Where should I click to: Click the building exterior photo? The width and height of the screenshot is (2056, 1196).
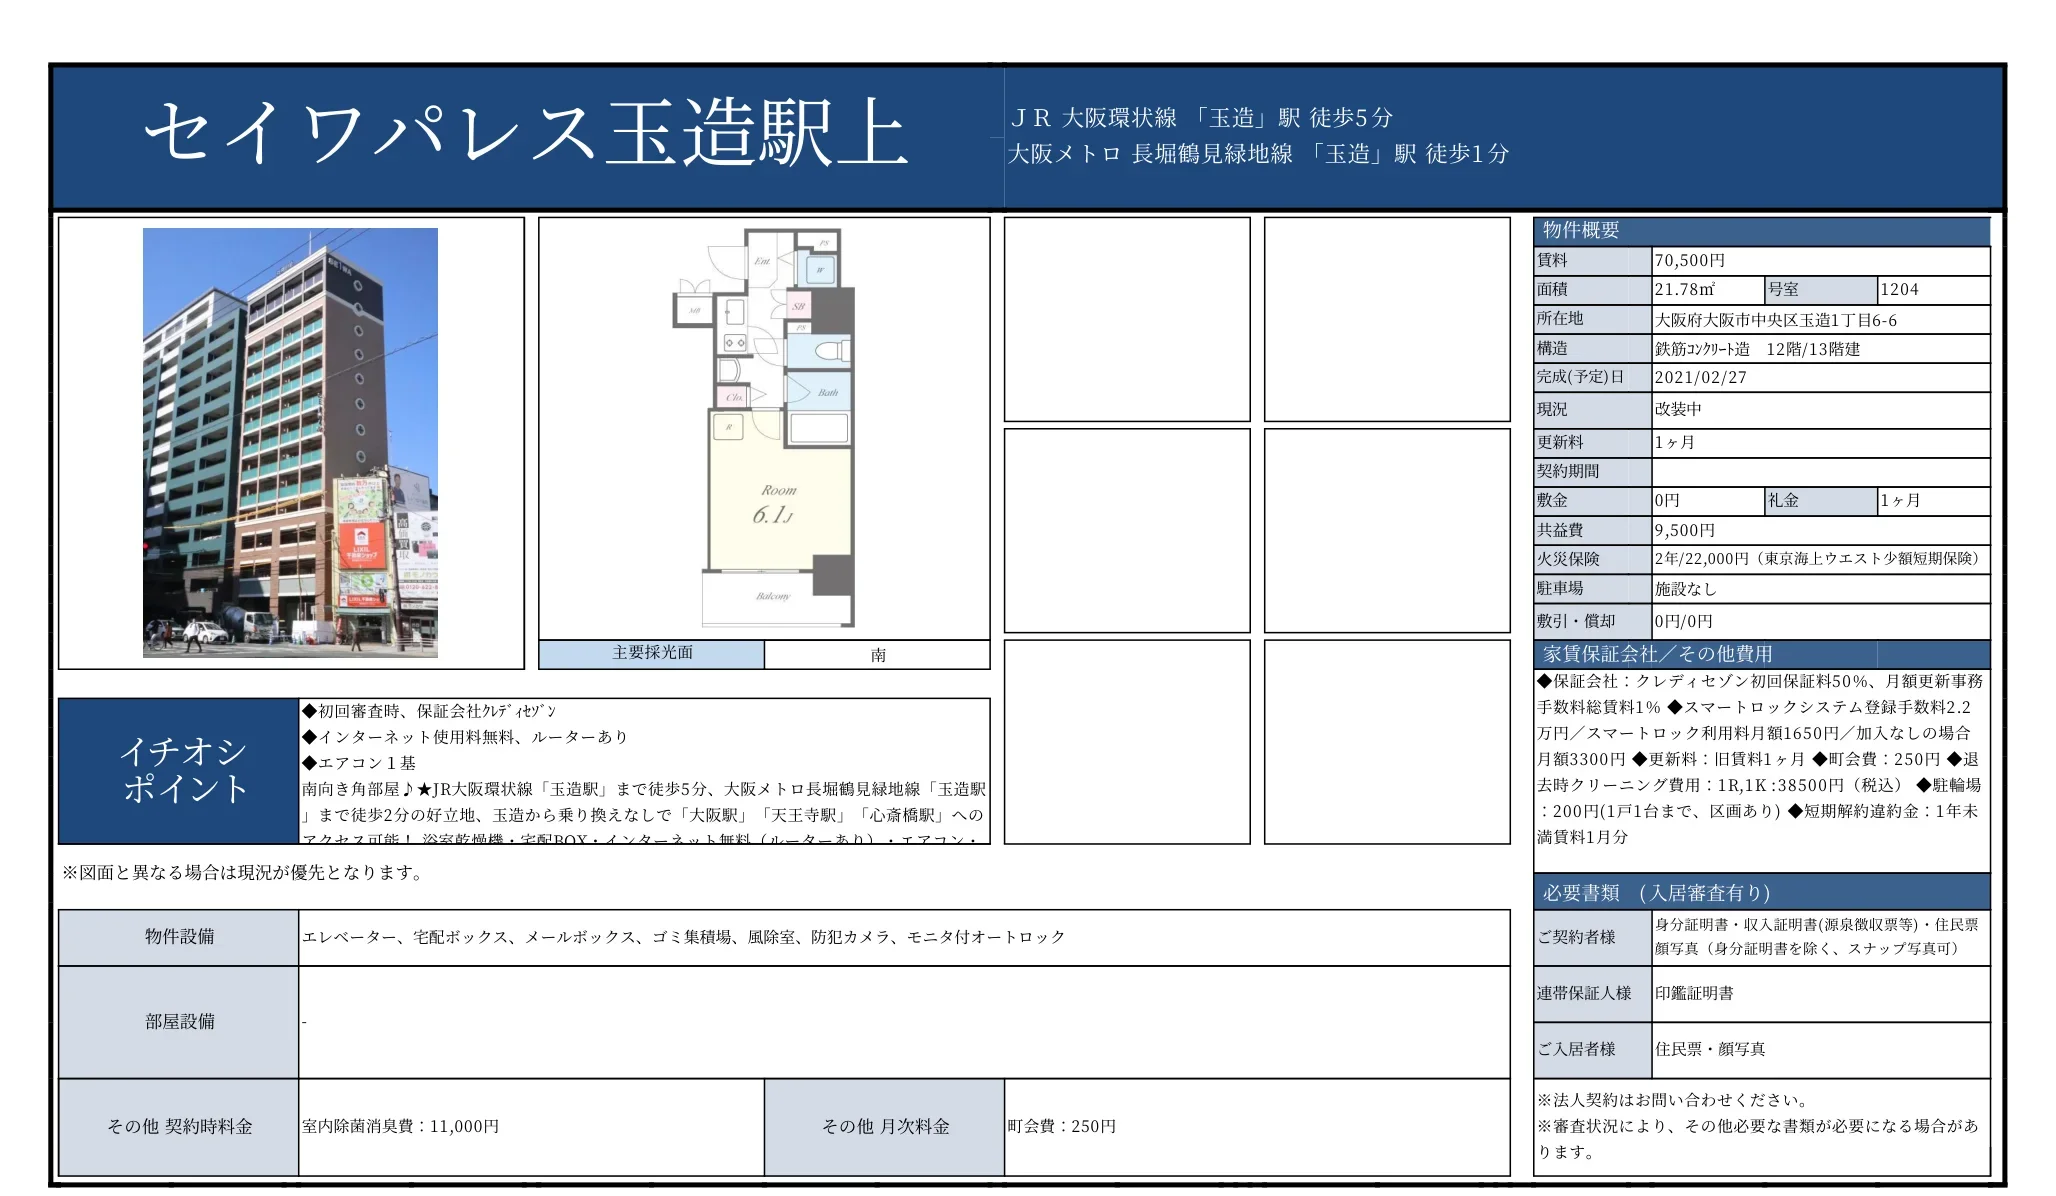290,442
